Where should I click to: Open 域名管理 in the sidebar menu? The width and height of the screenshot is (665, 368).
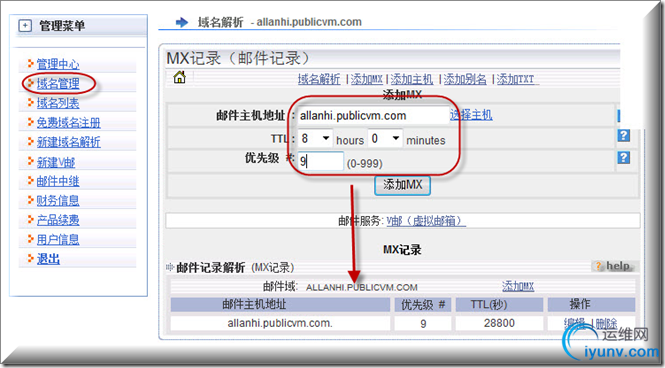point(58,84)
